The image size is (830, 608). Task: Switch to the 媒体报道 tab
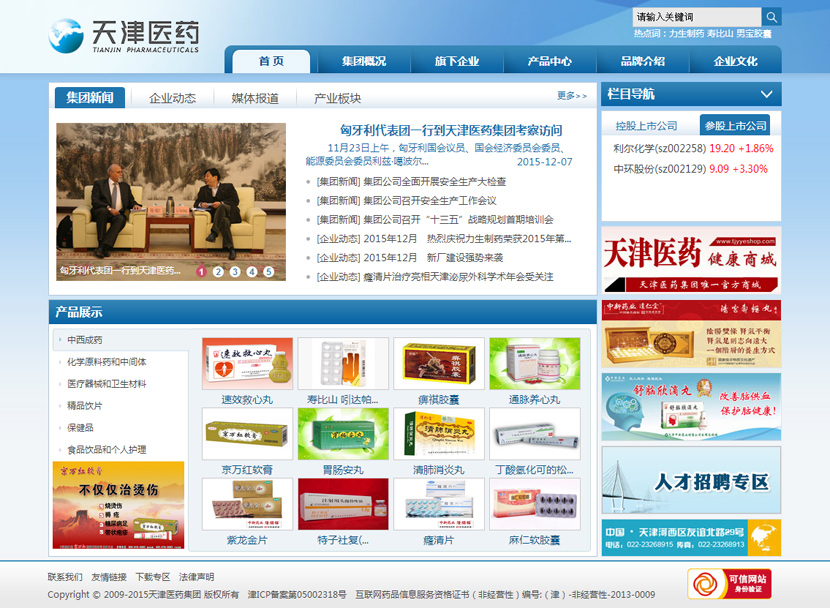[x=255, y=98]
